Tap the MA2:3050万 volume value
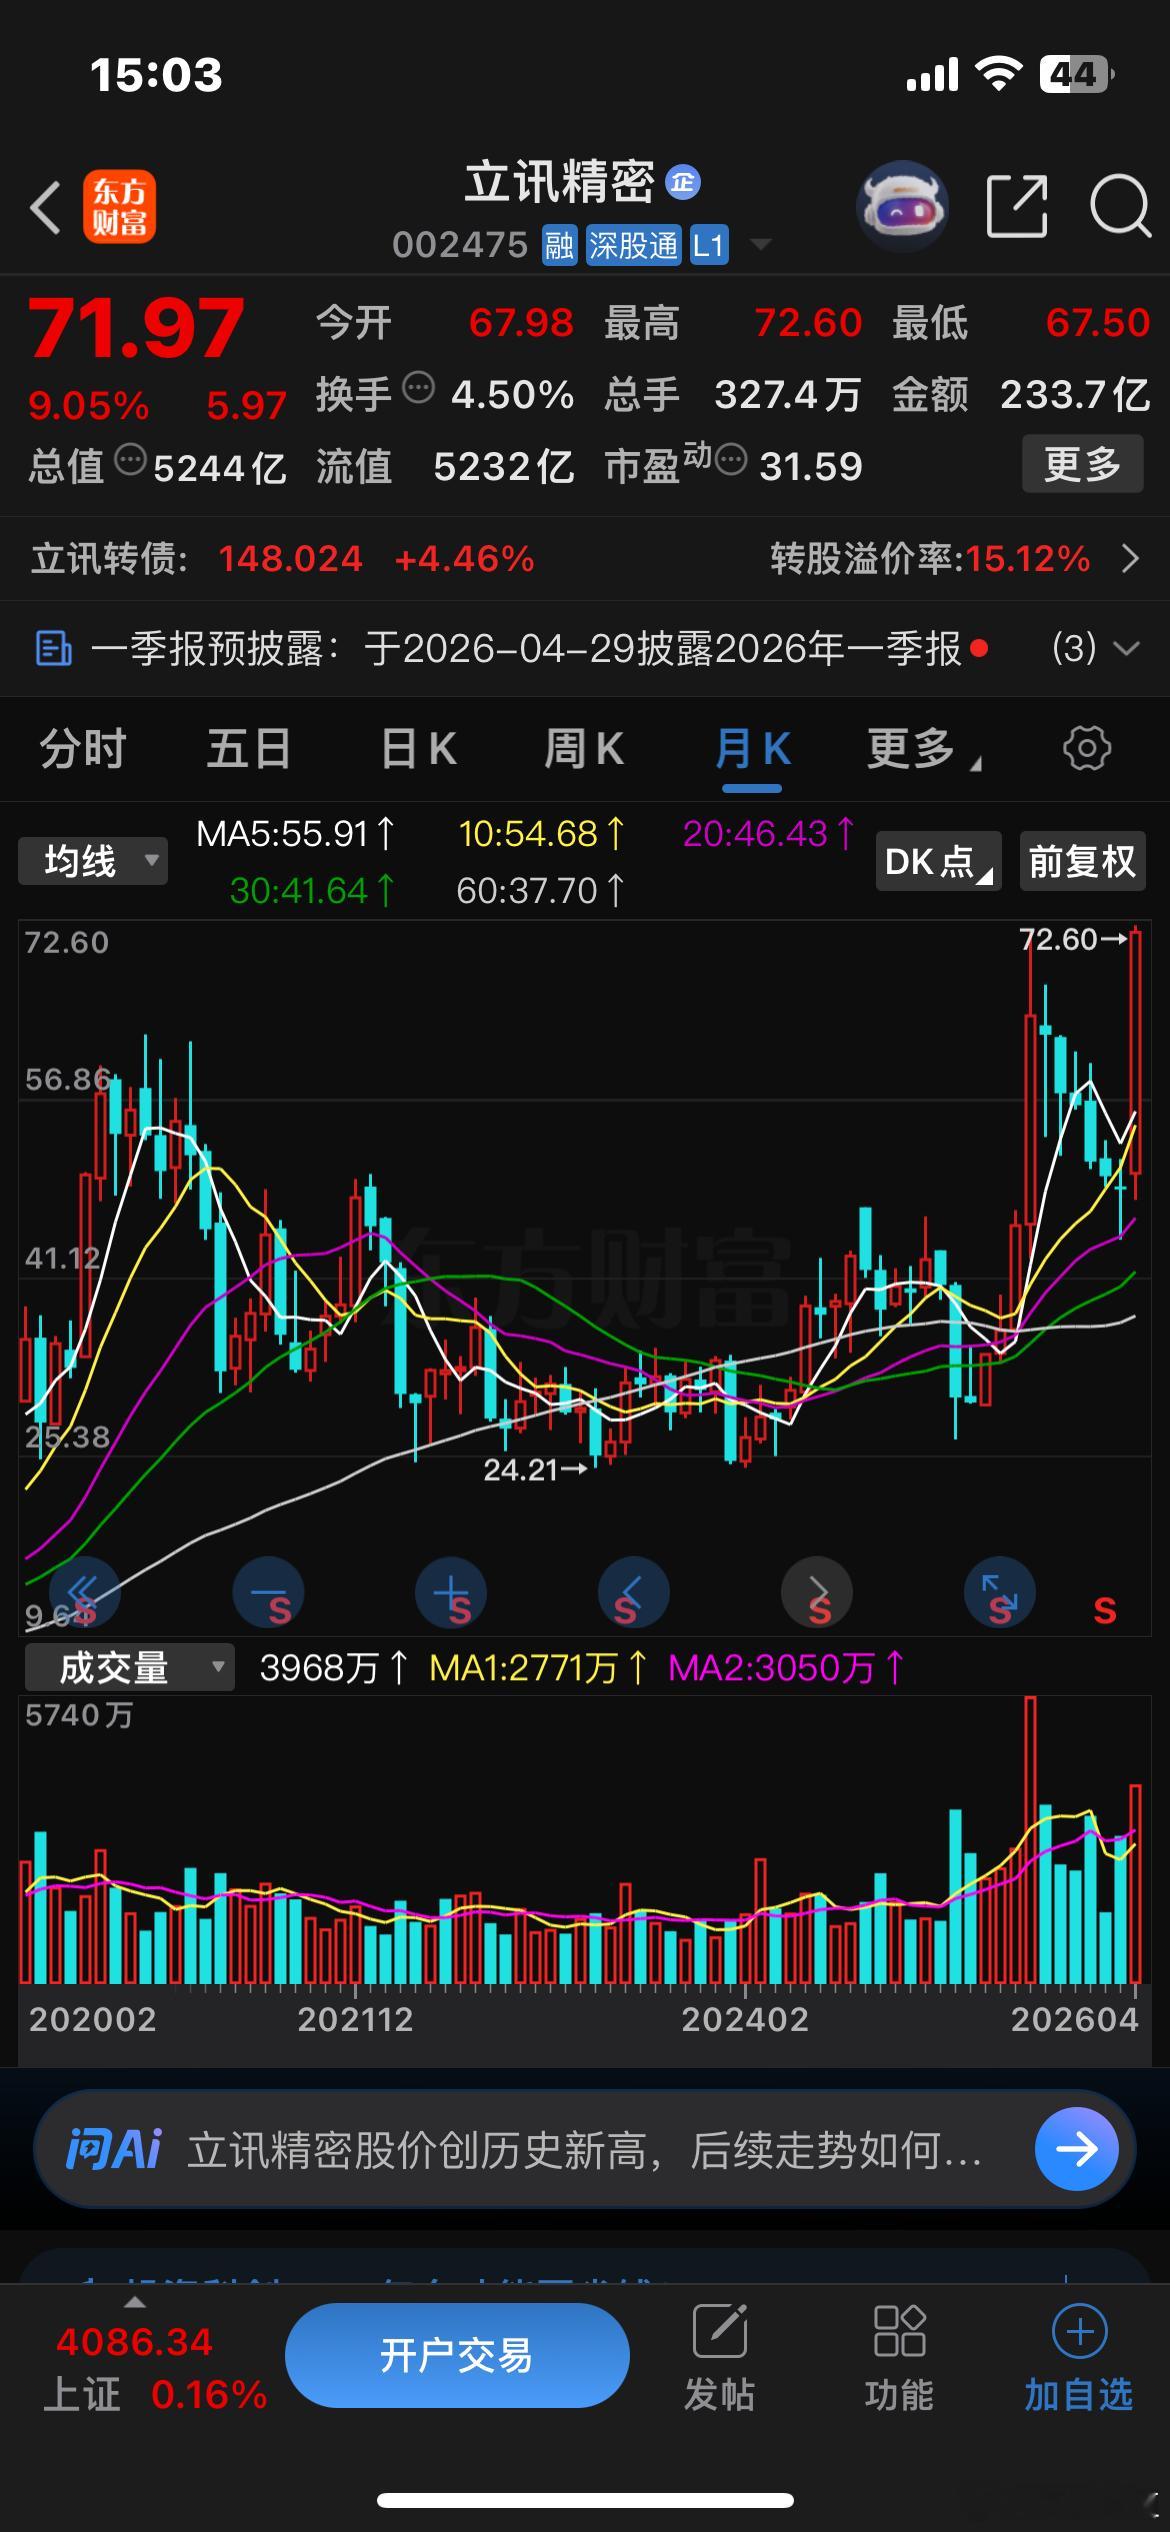This screenshot has width=1170, height=2532. 786,1667
